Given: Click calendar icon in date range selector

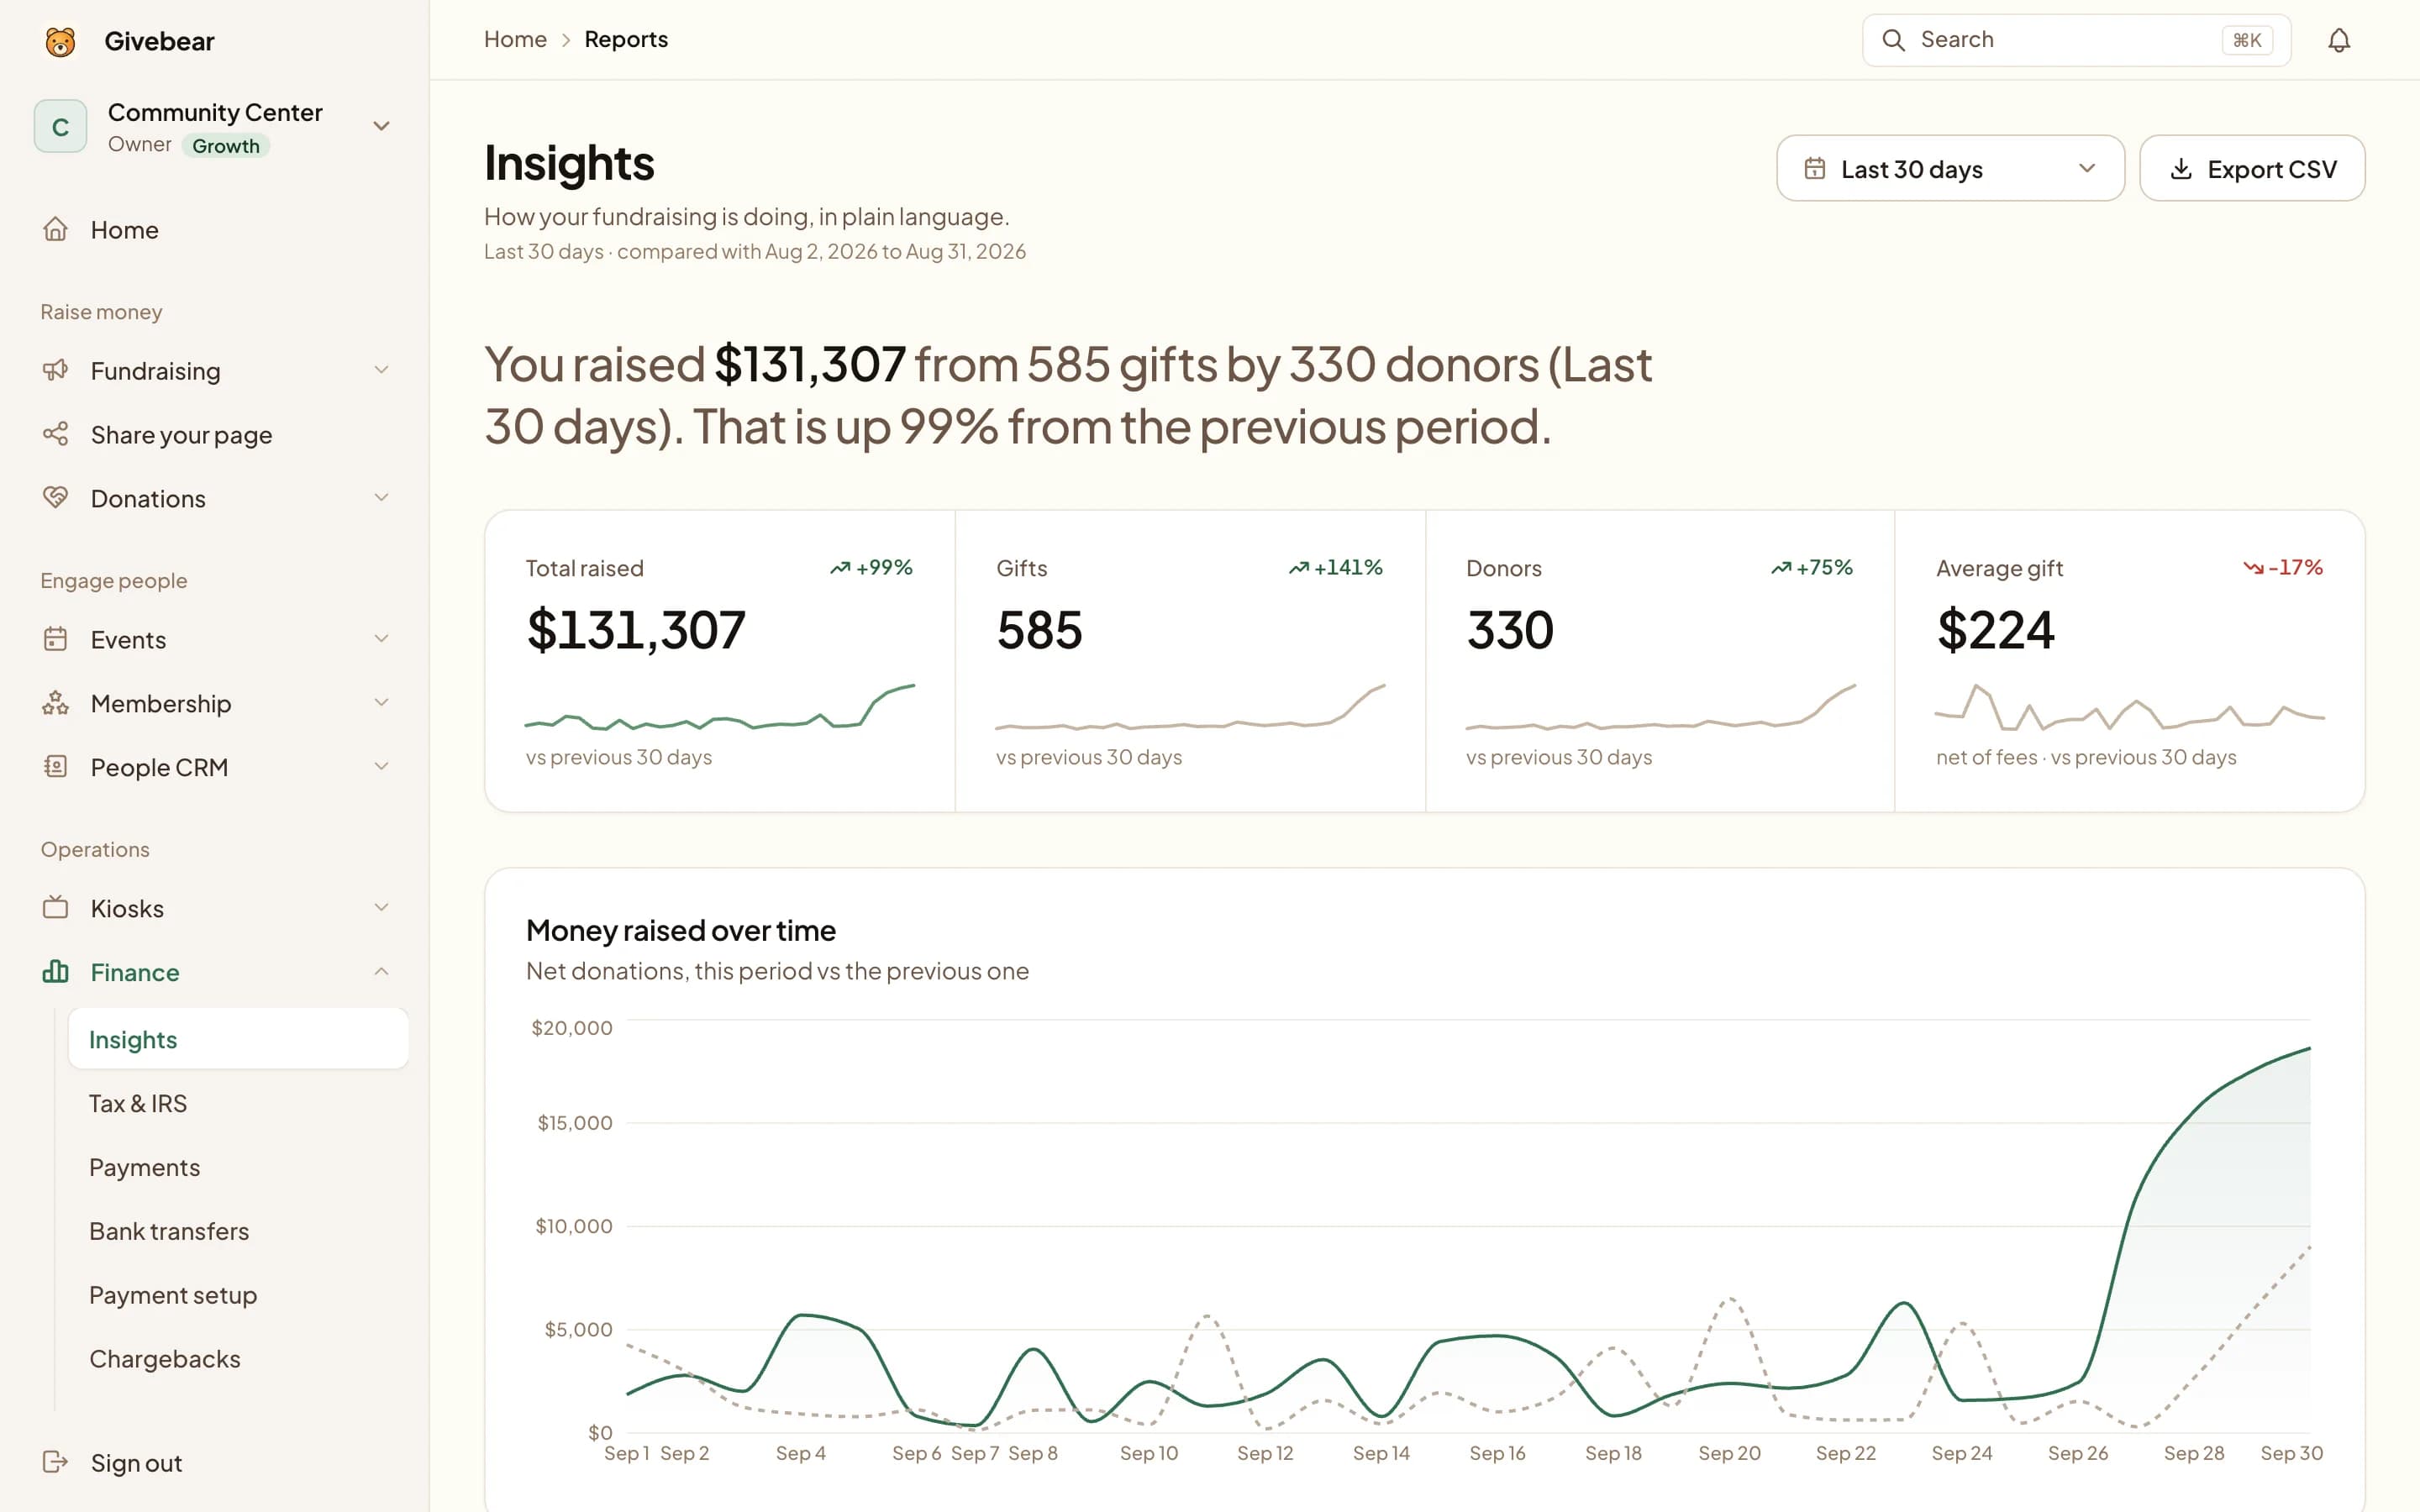Looking at the screenshot, I should (1814, 169).
